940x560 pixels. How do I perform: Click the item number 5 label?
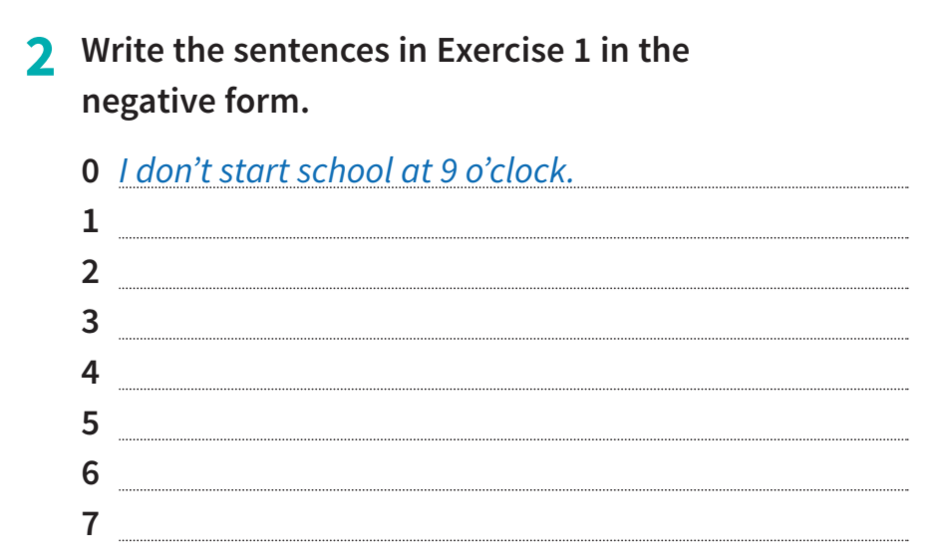91,424
